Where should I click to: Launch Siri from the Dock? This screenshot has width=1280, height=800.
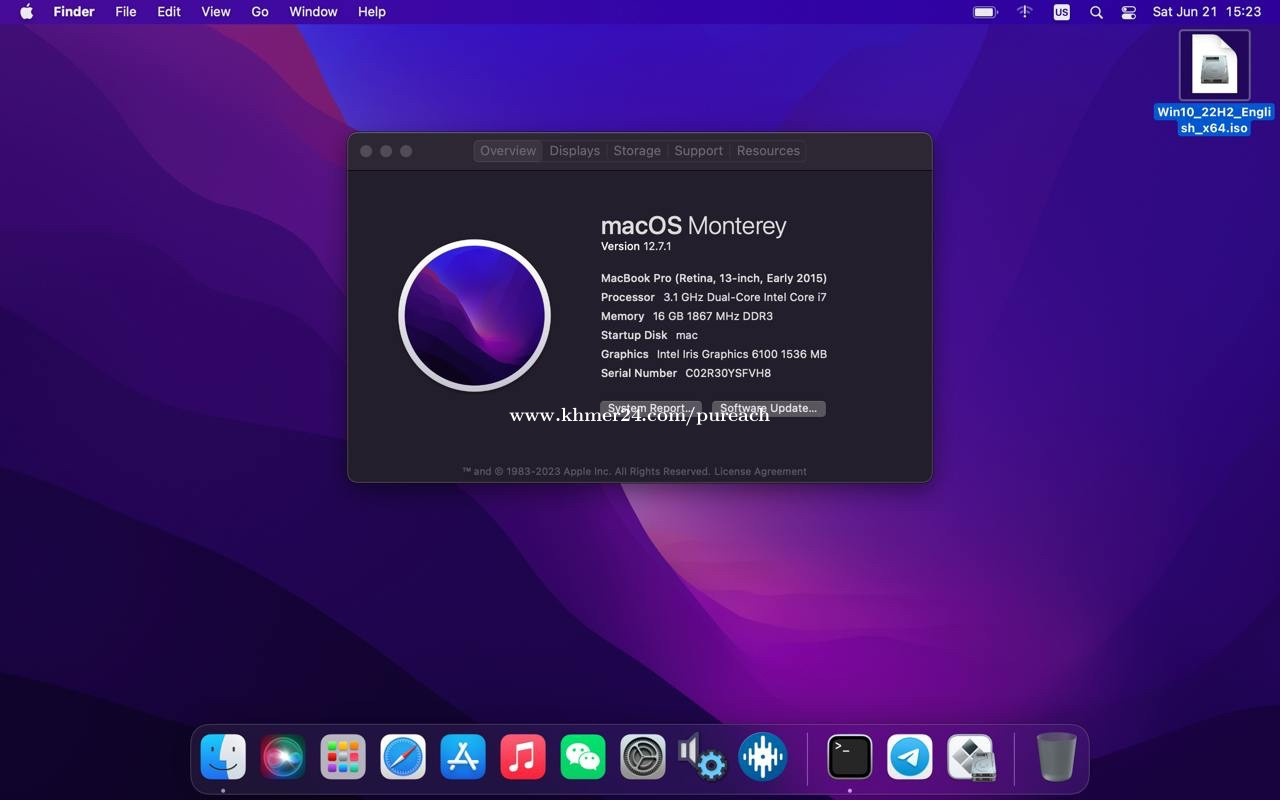283,757
